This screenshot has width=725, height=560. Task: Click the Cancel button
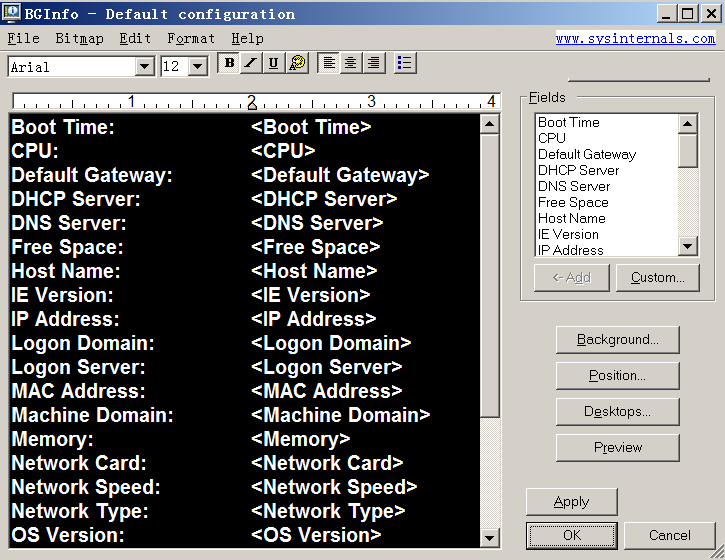[670, 535]
